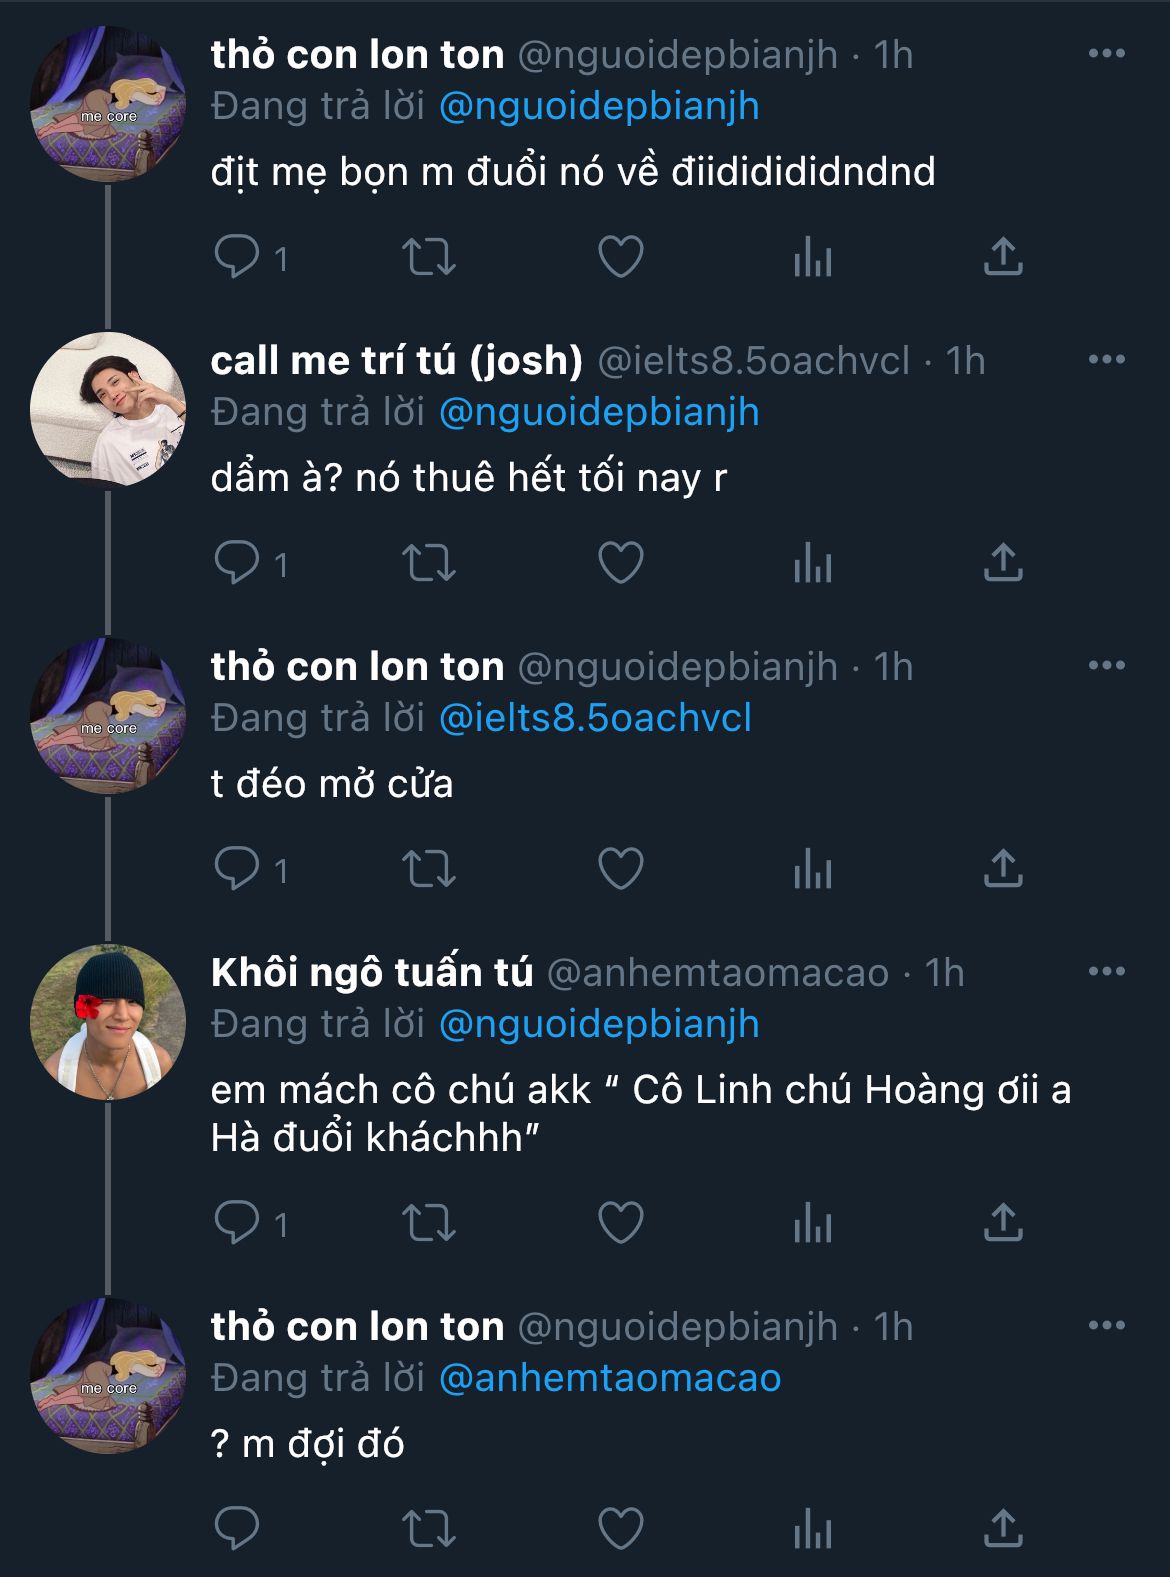Open the Khôi ngô tuấn tú avatar photo
This screenshot has height=1577, width=1170.
pyautogui.click(x=108, y=1022)
